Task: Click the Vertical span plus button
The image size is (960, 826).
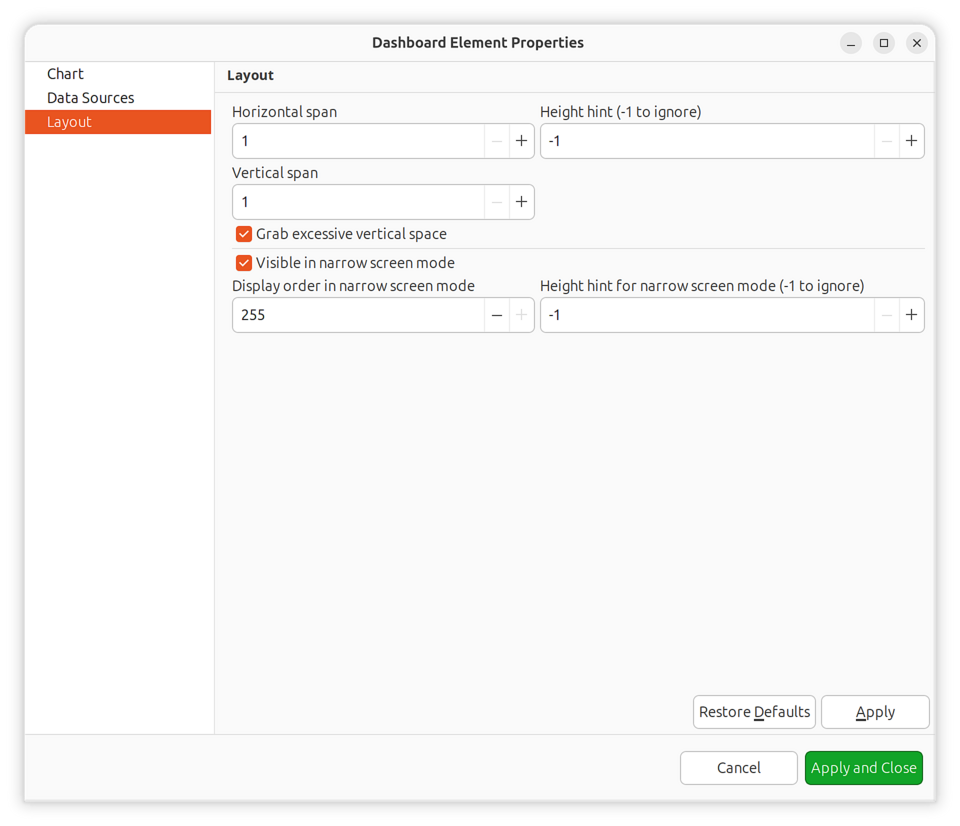Action: tap(521, 202)
